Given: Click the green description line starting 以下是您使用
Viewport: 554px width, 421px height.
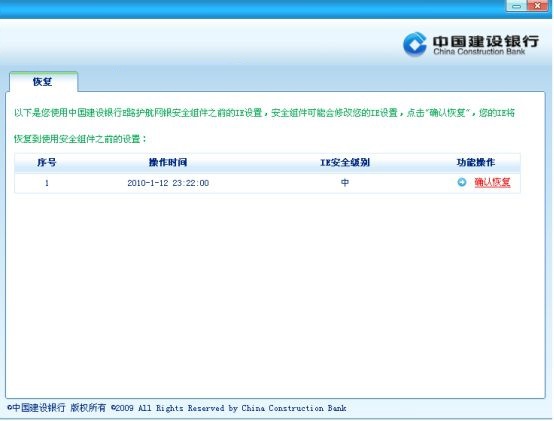Looking at the screenshot, I should 264,113.
